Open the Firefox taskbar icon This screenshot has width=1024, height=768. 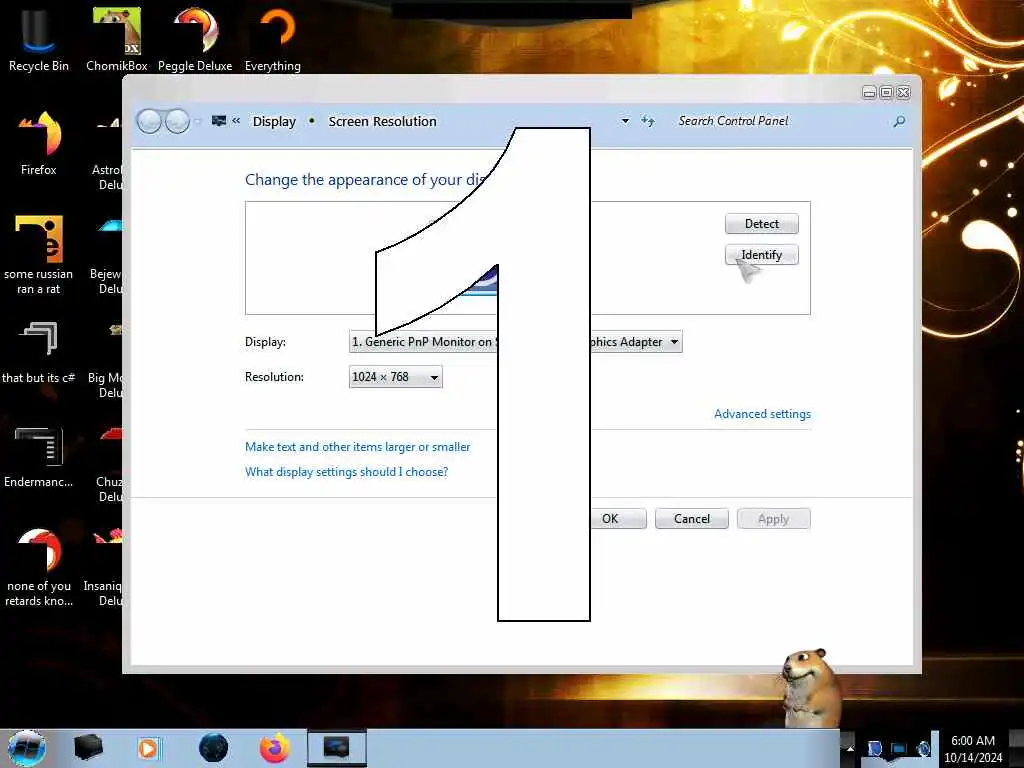point(275,748)
